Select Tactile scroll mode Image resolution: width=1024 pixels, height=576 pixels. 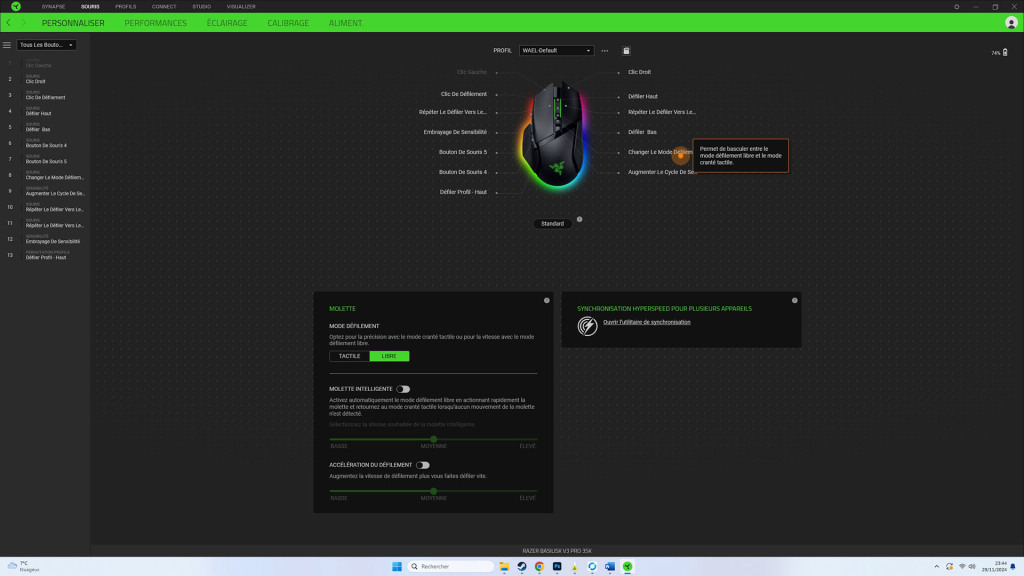[x=349, y=356]
